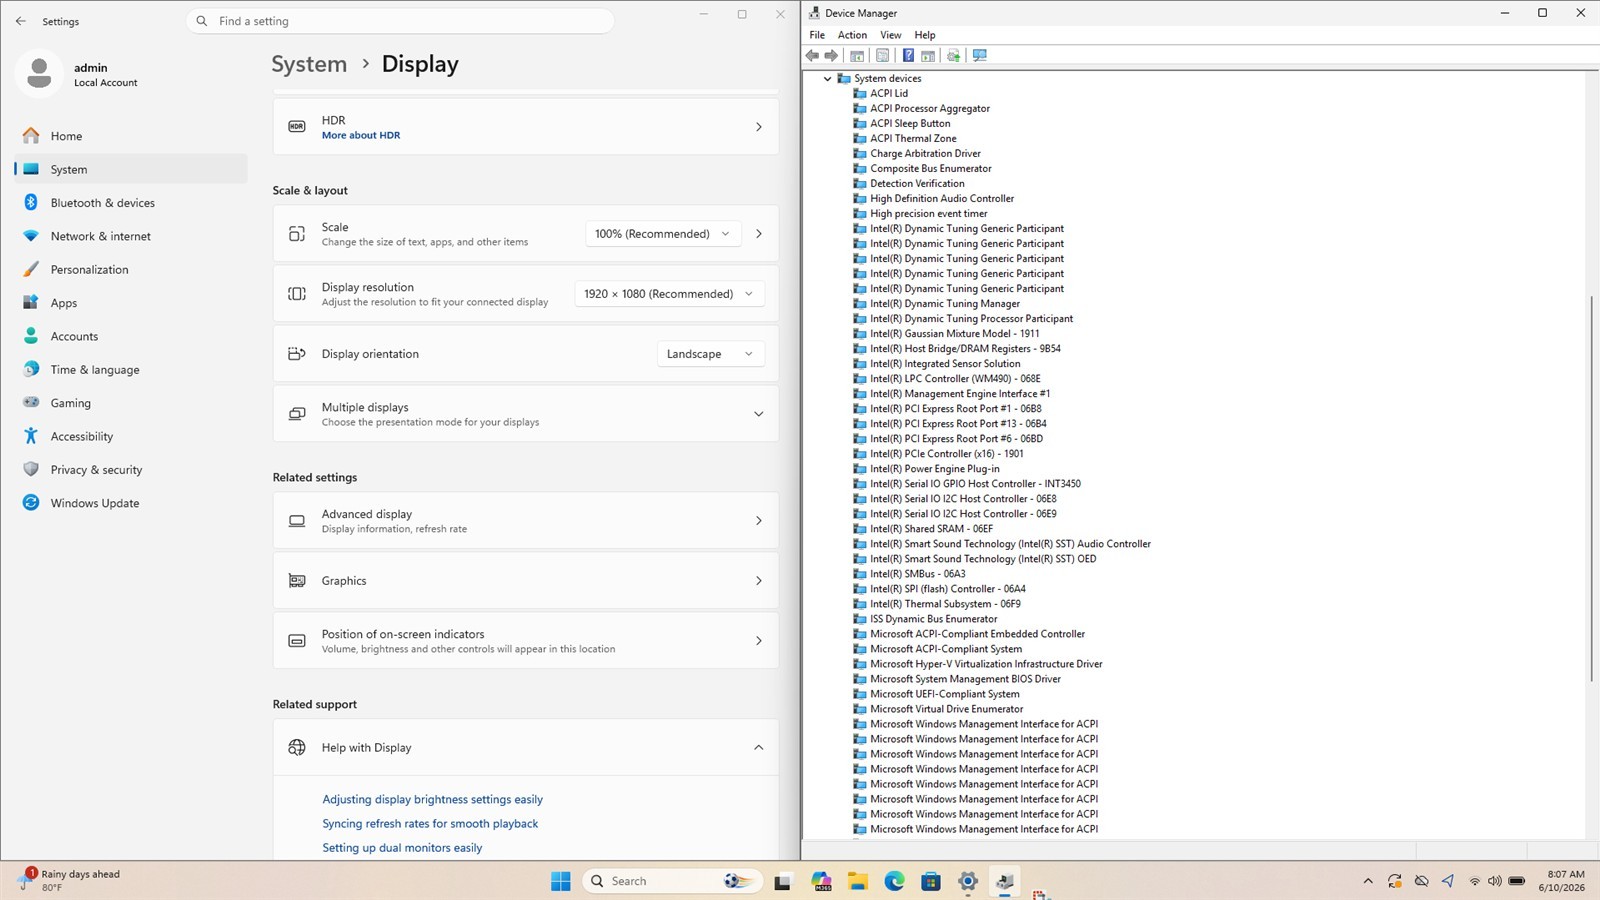This screenshot has height=900, width=1600.
Task: Launch Microsoft Edge from the taskbar
Action: (894, 881)
